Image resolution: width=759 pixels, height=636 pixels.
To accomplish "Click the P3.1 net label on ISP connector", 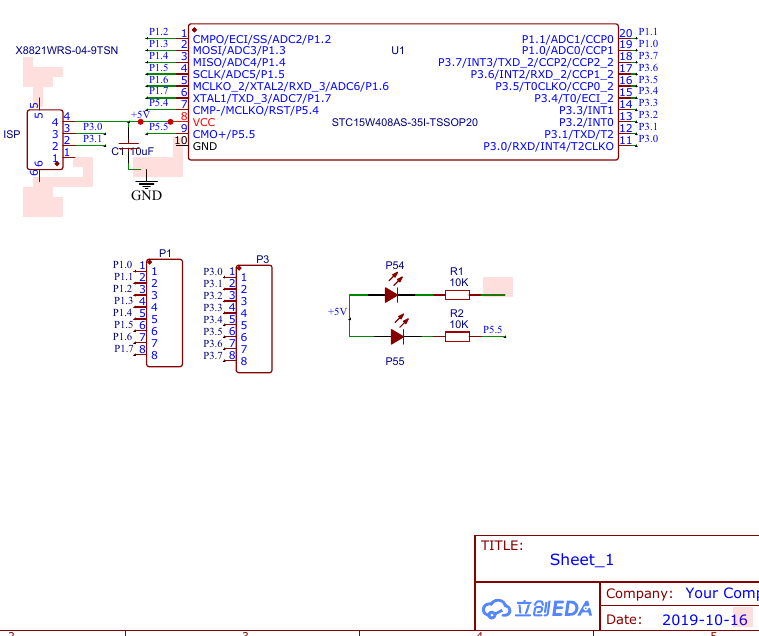I will pos(92,138).
